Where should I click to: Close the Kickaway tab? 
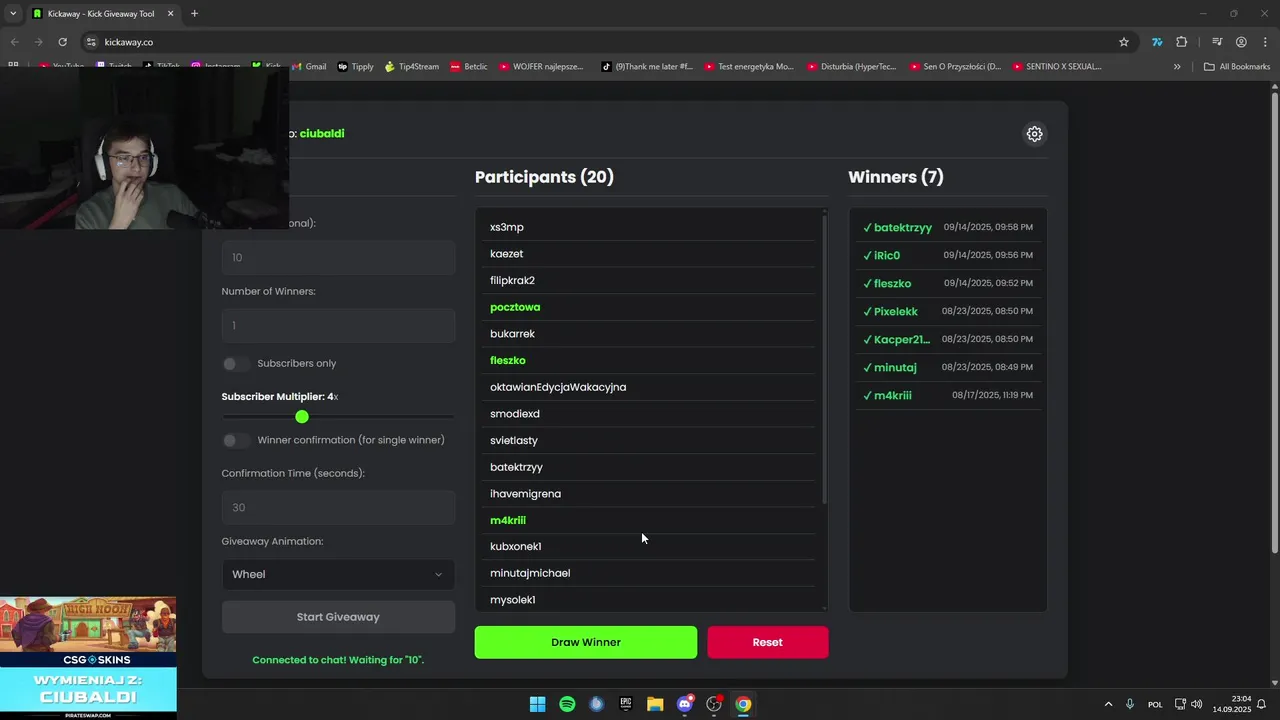(x=170, y=14)
